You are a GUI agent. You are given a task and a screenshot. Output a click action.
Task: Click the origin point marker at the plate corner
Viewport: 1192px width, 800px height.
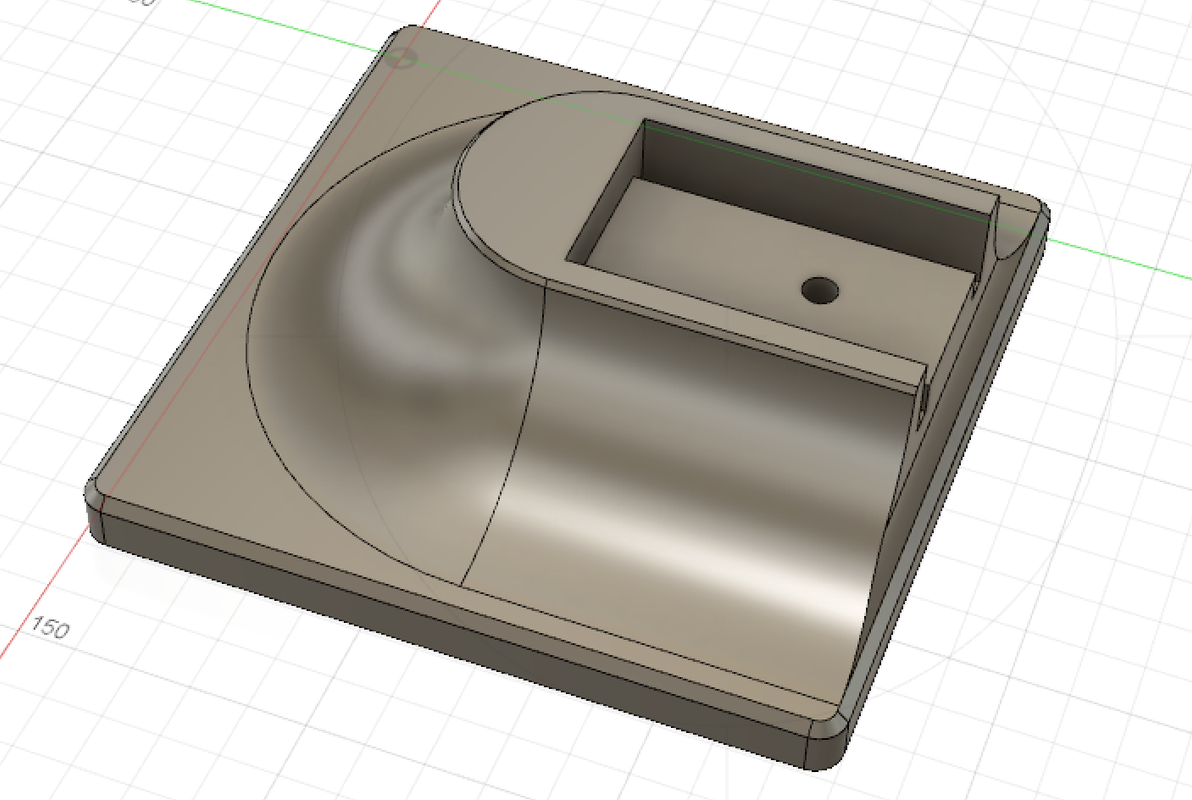tap(403, 57)
